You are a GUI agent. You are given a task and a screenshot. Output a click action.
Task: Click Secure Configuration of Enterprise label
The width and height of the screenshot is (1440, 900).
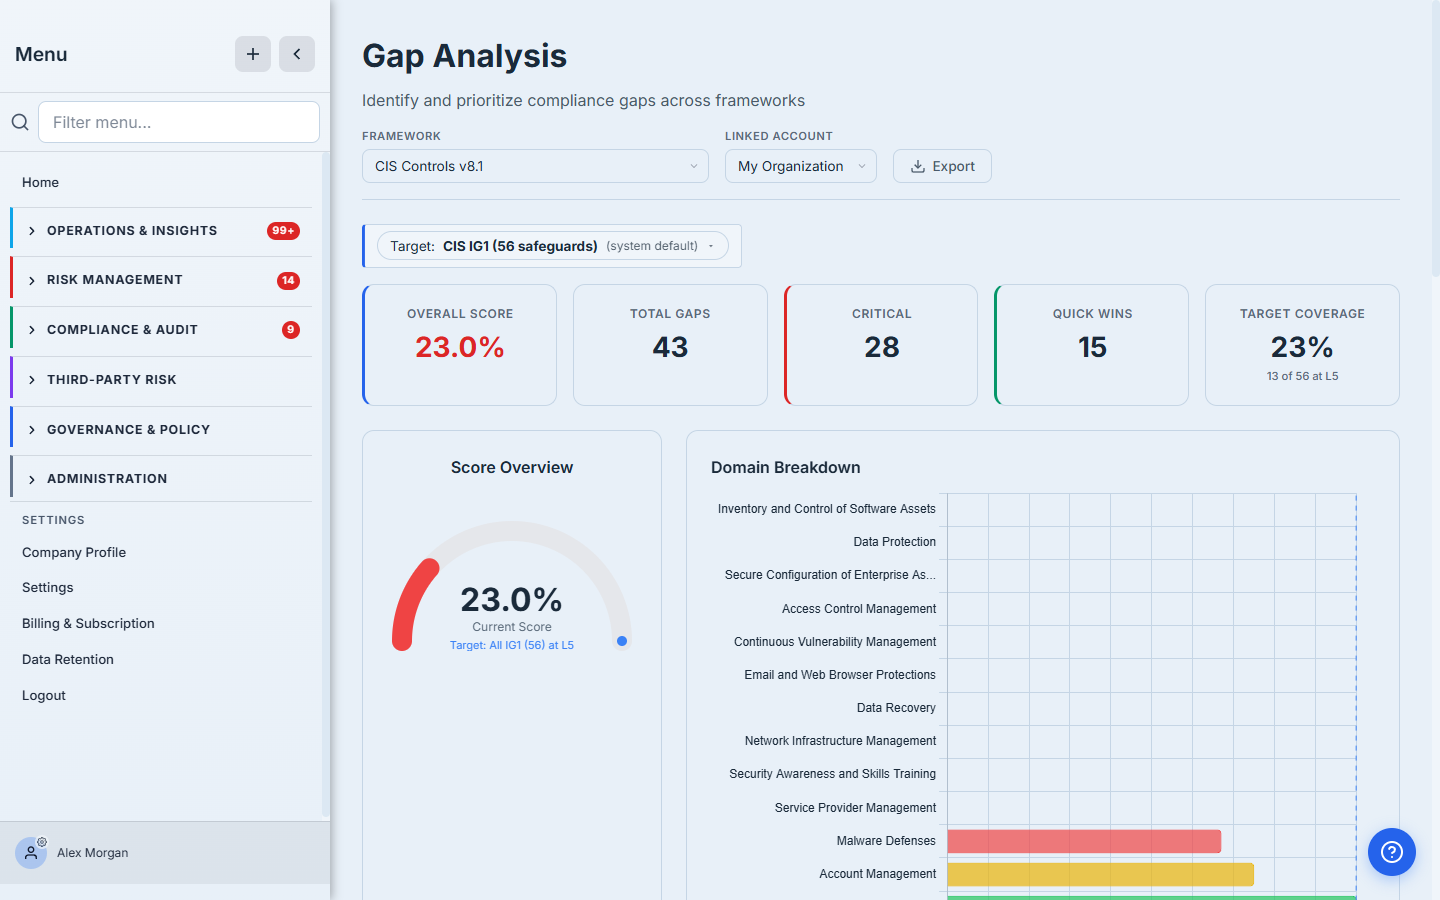tap(830, 575)
